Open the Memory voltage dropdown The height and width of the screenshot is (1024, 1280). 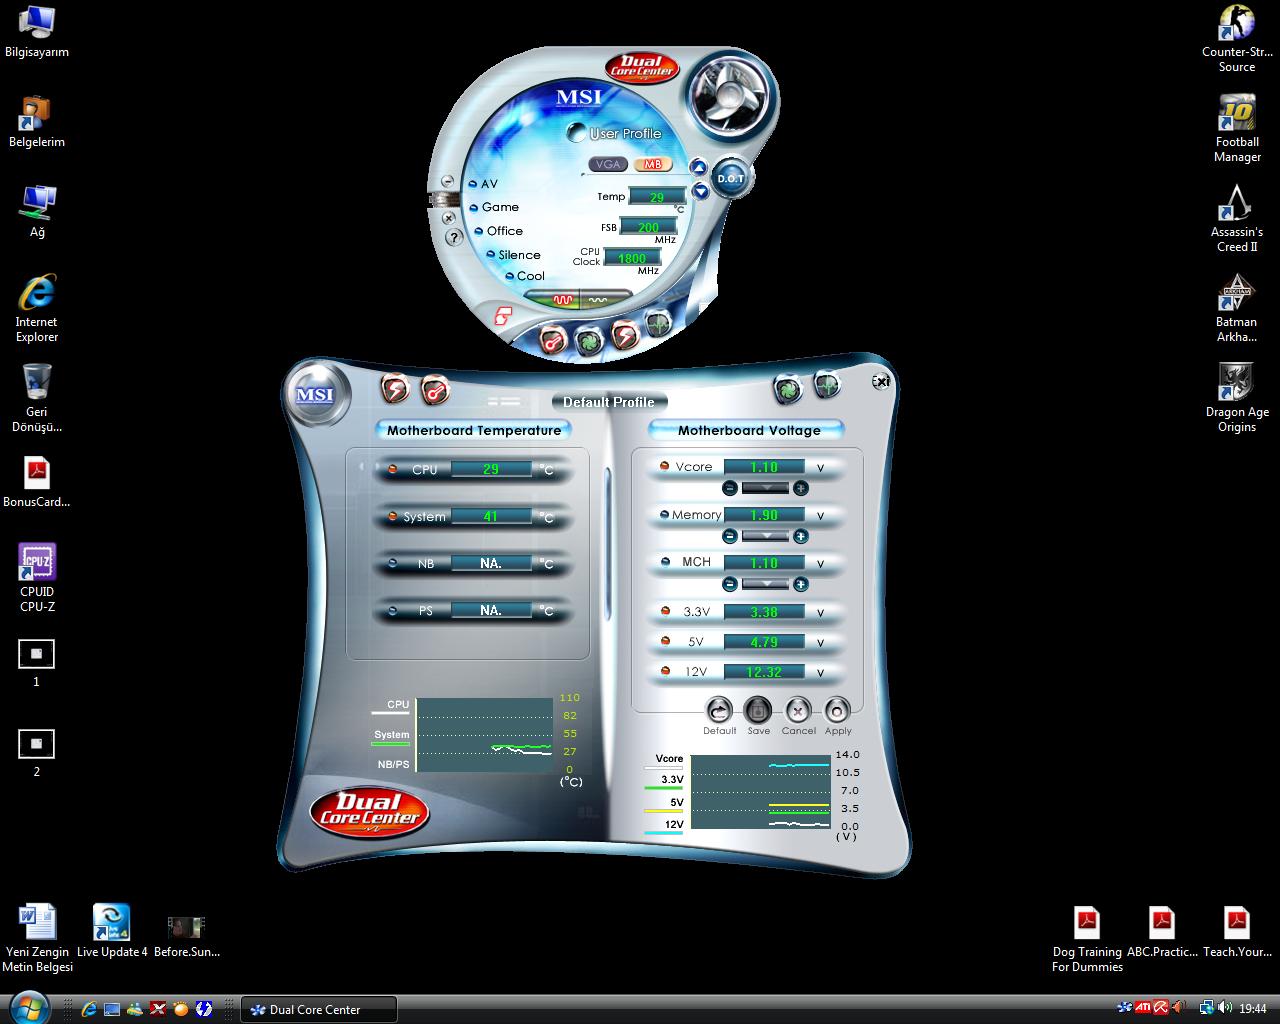pos(765,536)
